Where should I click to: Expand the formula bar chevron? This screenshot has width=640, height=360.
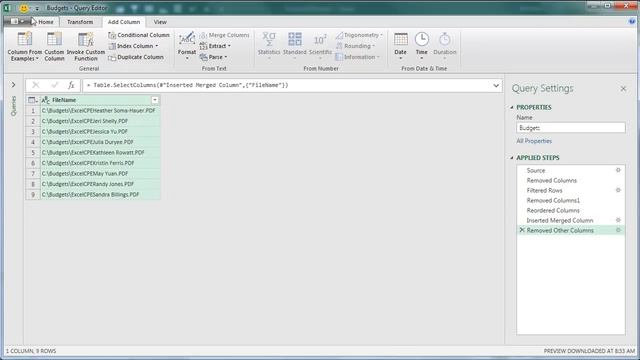click(496, 85)
